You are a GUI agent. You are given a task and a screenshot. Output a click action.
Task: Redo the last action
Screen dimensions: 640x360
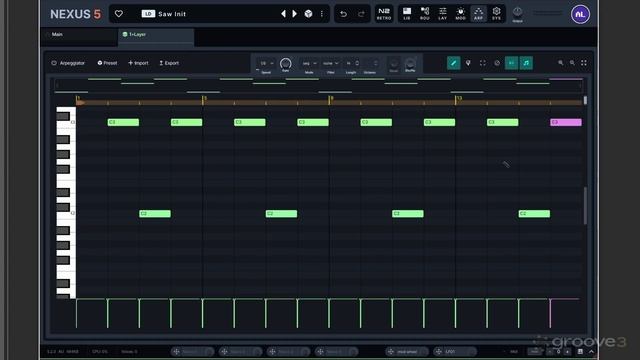point(361,14)
